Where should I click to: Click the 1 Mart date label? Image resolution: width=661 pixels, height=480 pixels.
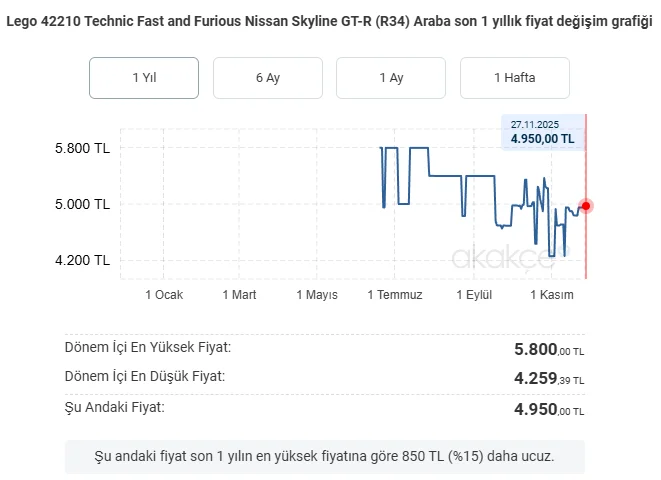pyautogui.click(x=239, y=294)
